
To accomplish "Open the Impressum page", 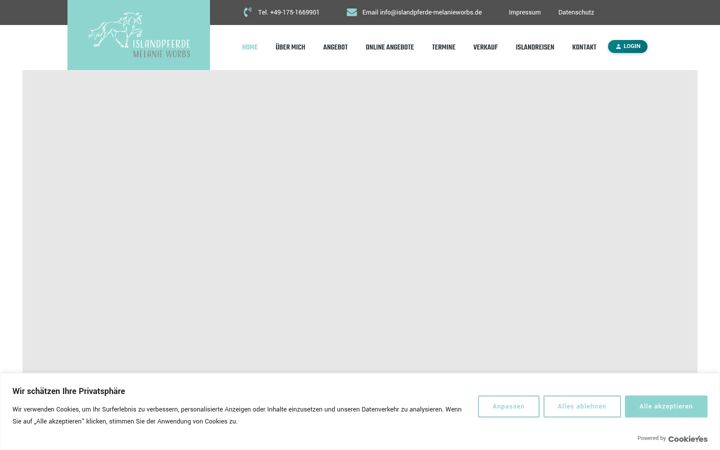I will point(524,12).
